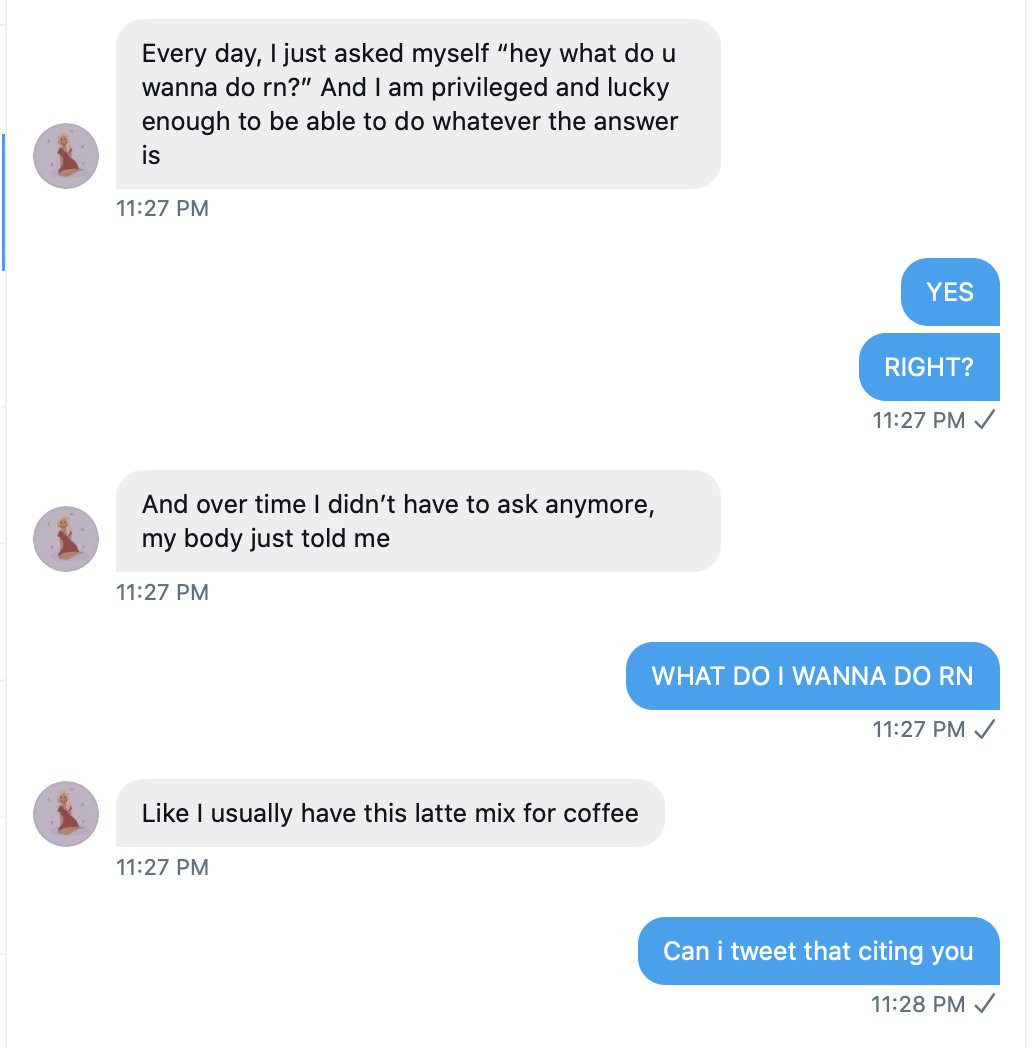Select the "WHAT DO I WANNA DO RN" bubble
The height and width of the screenshot is (1048, 1034).
812,676
